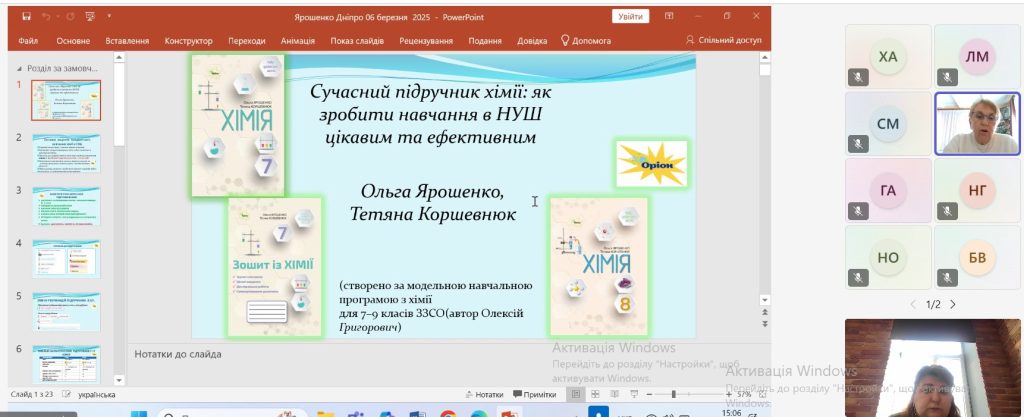Open the Довідка tab
The height and width of the screenshot is (417, 1024).
point(532,40)
